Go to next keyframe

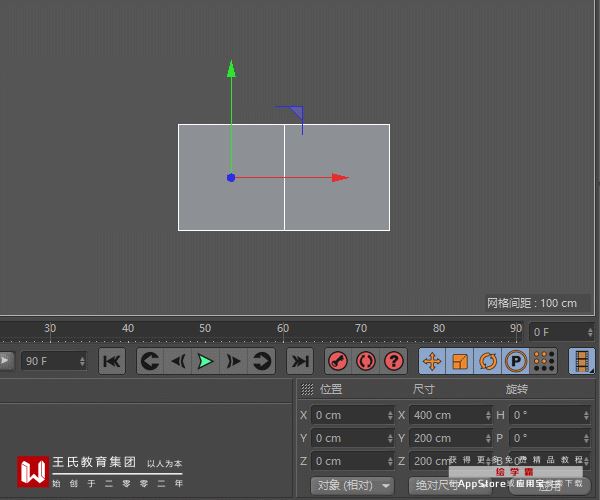tap(261, 361)
